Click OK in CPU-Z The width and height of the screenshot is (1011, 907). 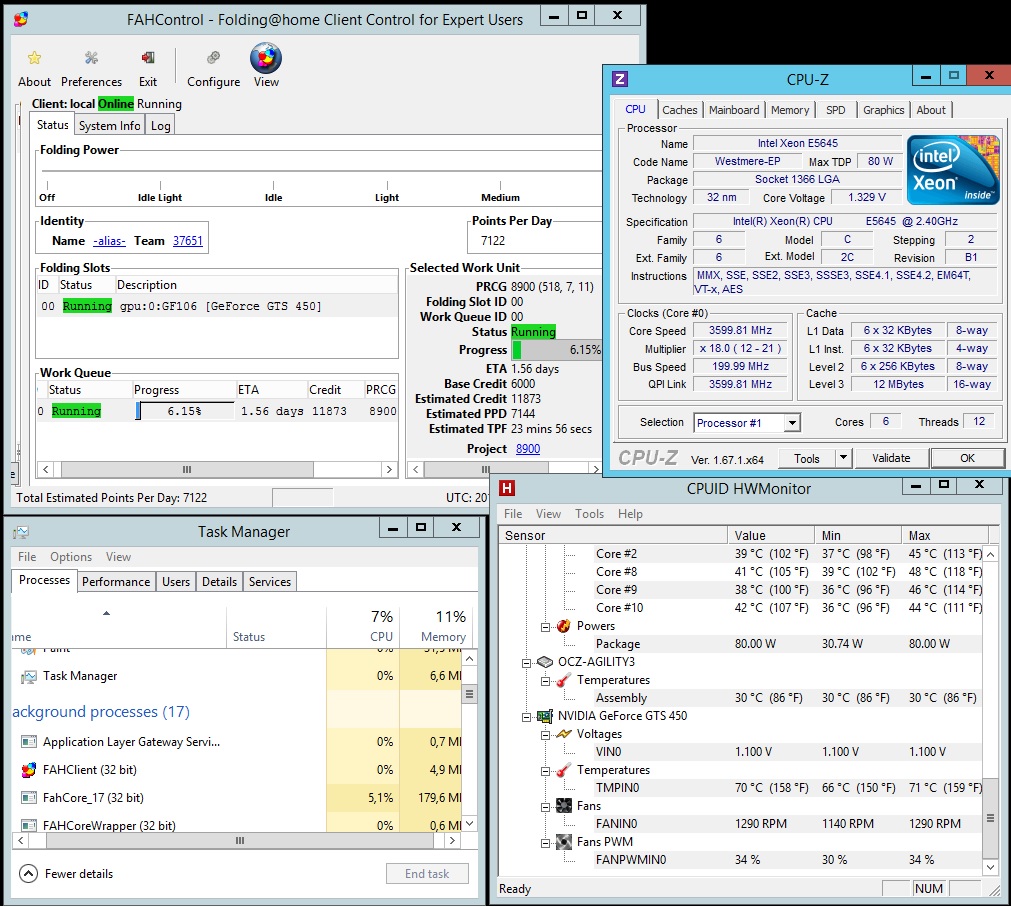(967, 458)
